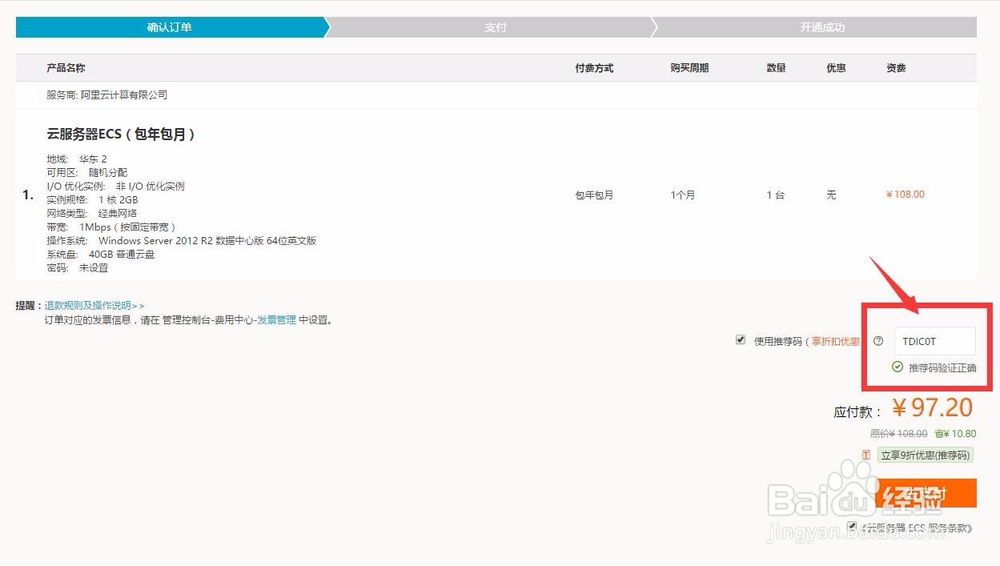Select the 确认订单 step tab
This screenshot has height=566, width=1000.
170,27
